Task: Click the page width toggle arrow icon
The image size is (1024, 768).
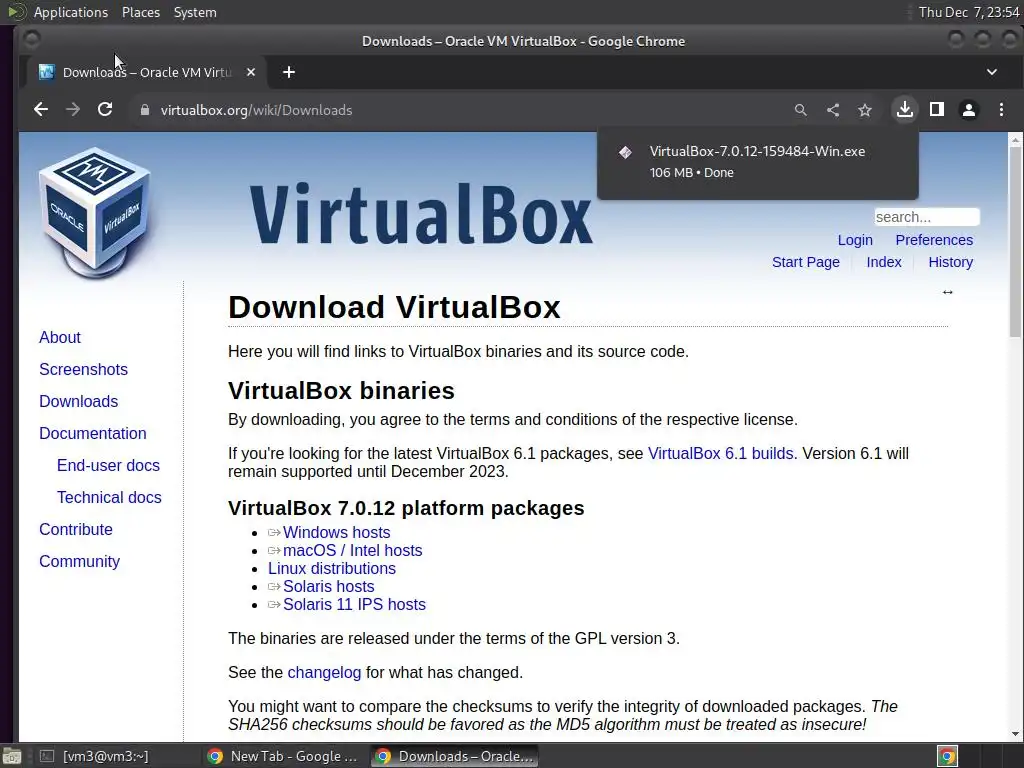Action: (x=947, y=292)
